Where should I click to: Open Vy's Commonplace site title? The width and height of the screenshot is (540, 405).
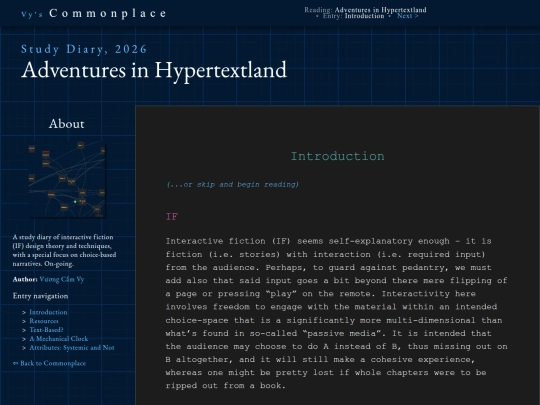(x=94, y=13)
